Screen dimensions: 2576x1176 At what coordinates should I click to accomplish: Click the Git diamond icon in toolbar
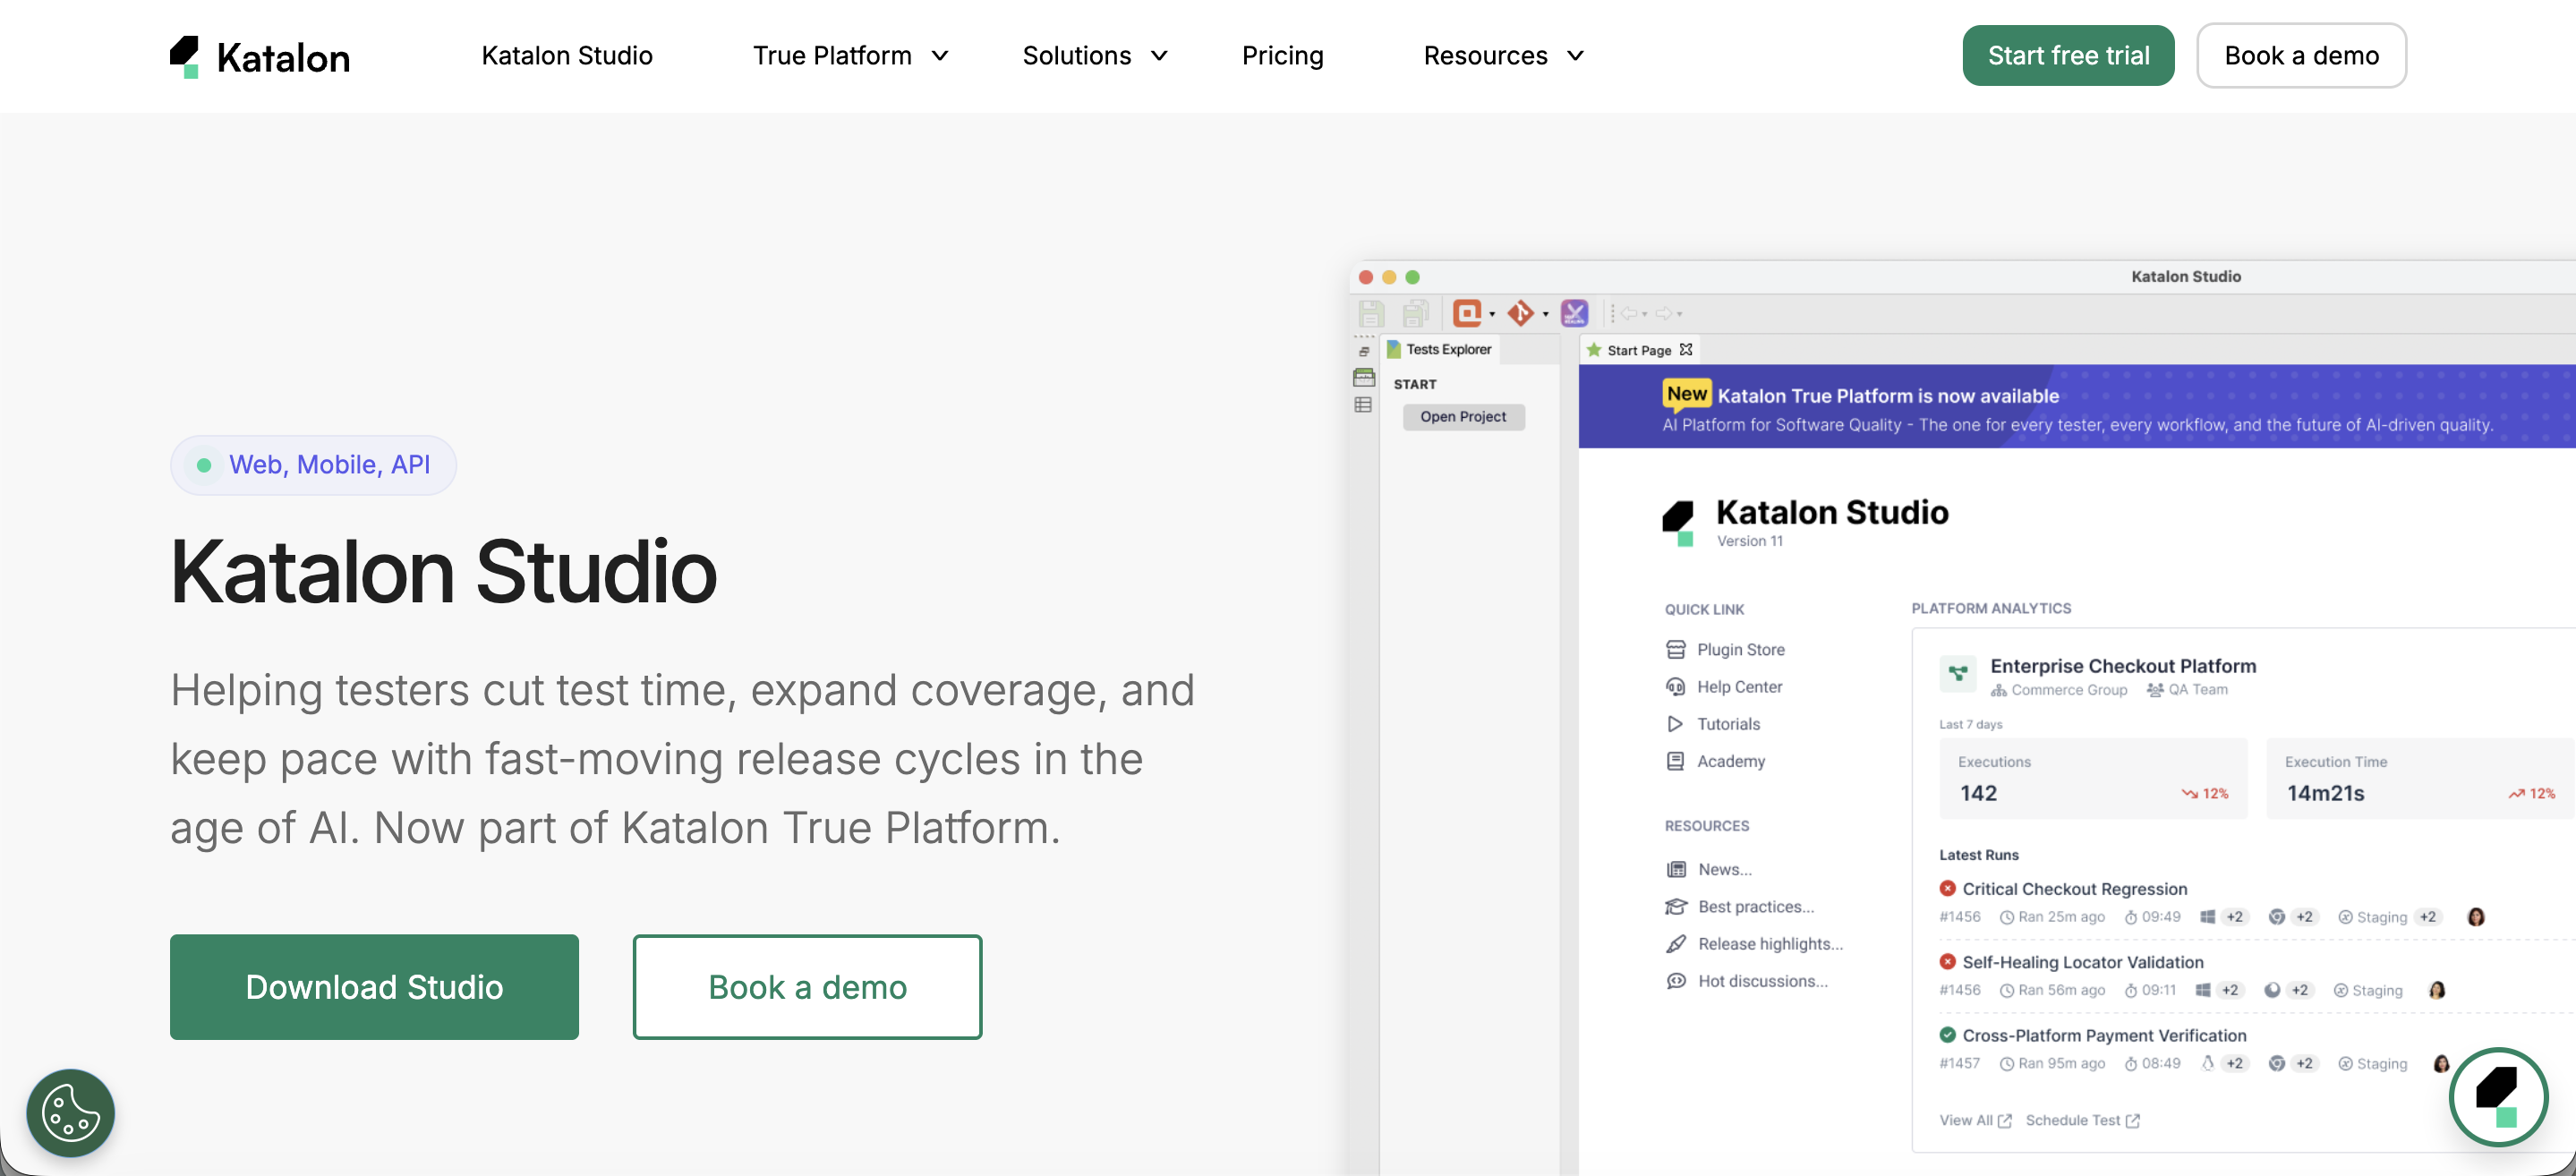pyautogui.click(x=1521, y=313)
